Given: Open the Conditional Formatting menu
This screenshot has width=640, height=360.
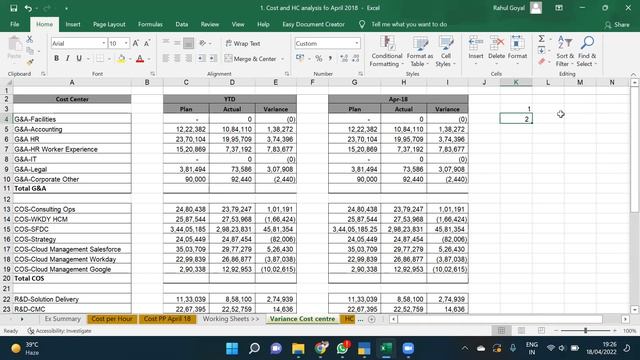Looking at the screenshot, I should click(x=386, y=52).
